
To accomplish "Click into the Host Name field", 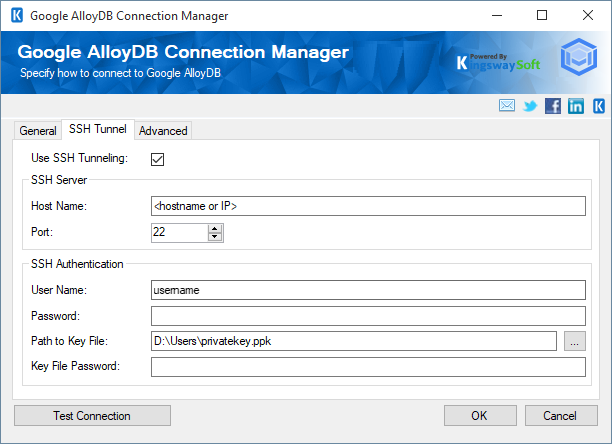I will [x=368, y=206].
